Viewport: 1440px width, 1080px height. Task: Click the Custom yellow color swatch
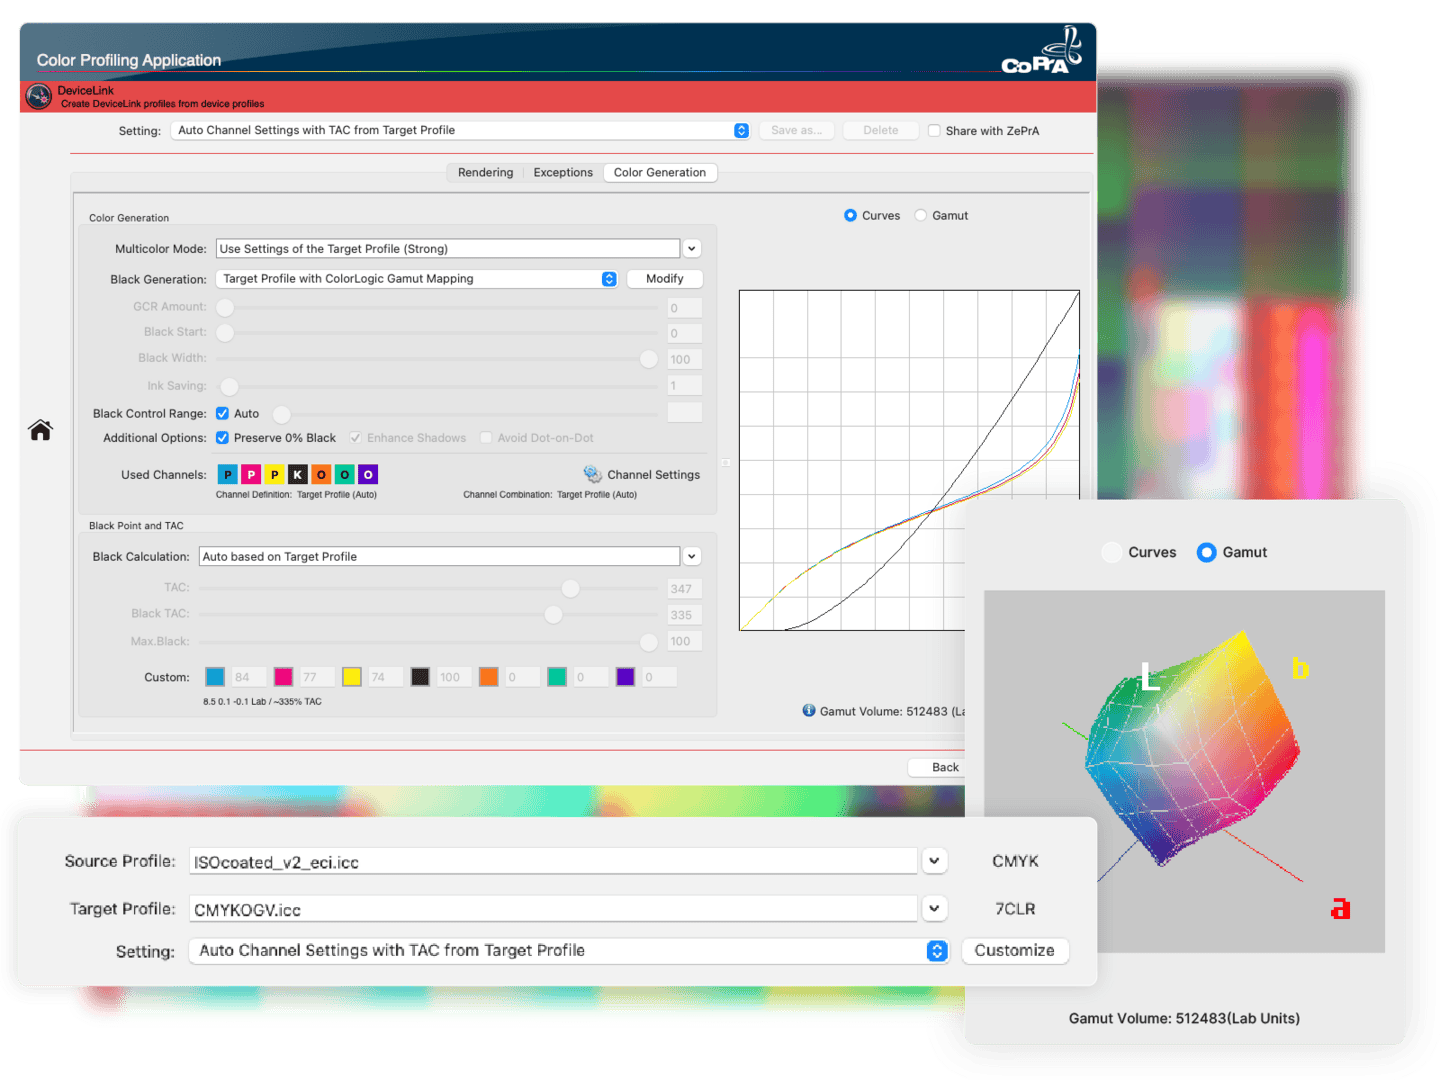352,677
